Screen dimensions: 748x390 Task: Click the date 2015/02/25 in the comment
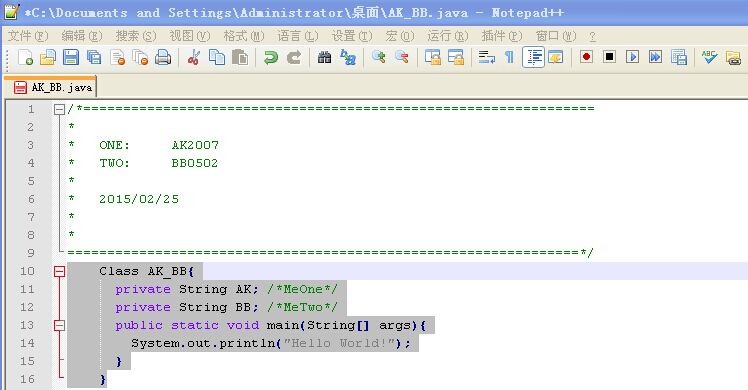coord(139,199)
